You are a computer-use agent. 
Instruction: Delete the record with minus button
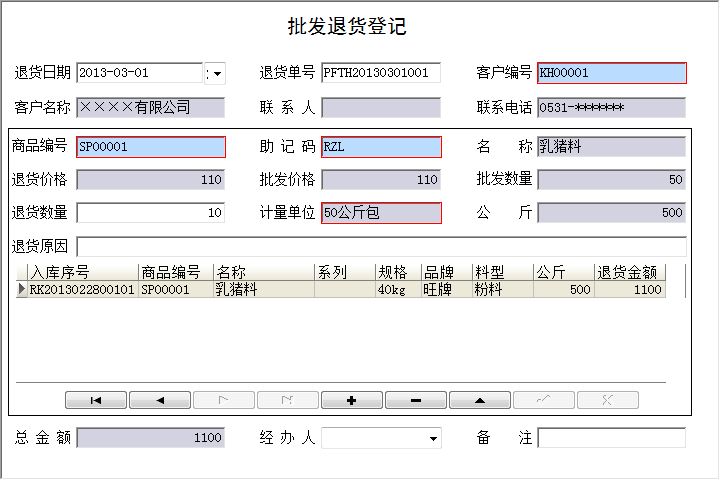click(x=416, y=400)
